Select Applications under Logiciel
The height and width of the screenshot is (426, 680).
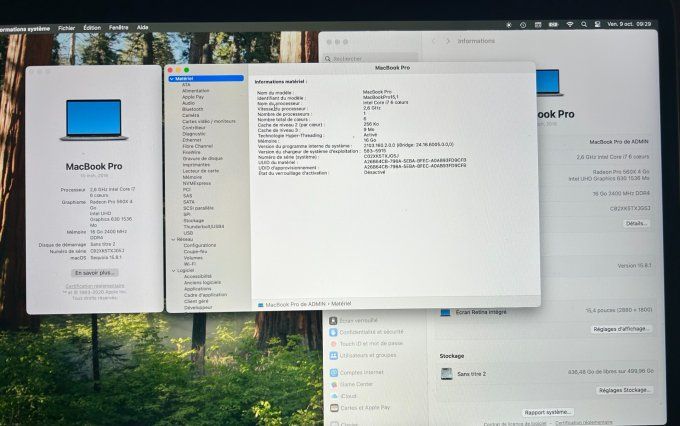coord(197,289)
